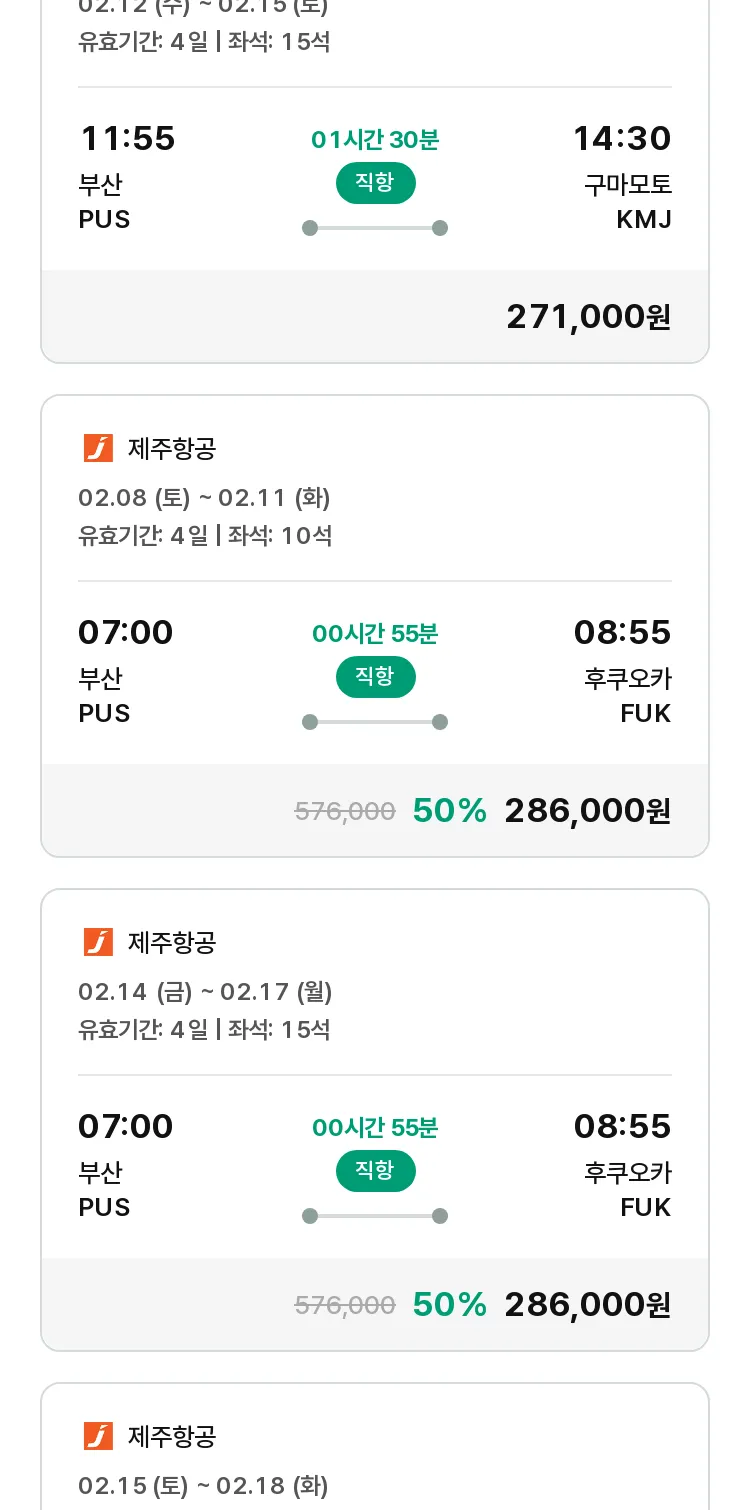The image size is (750, 1510).
Task: Tap 직항 badge on the Kumamoto flight
Action: pyautogui.click(x=375, y=183)
